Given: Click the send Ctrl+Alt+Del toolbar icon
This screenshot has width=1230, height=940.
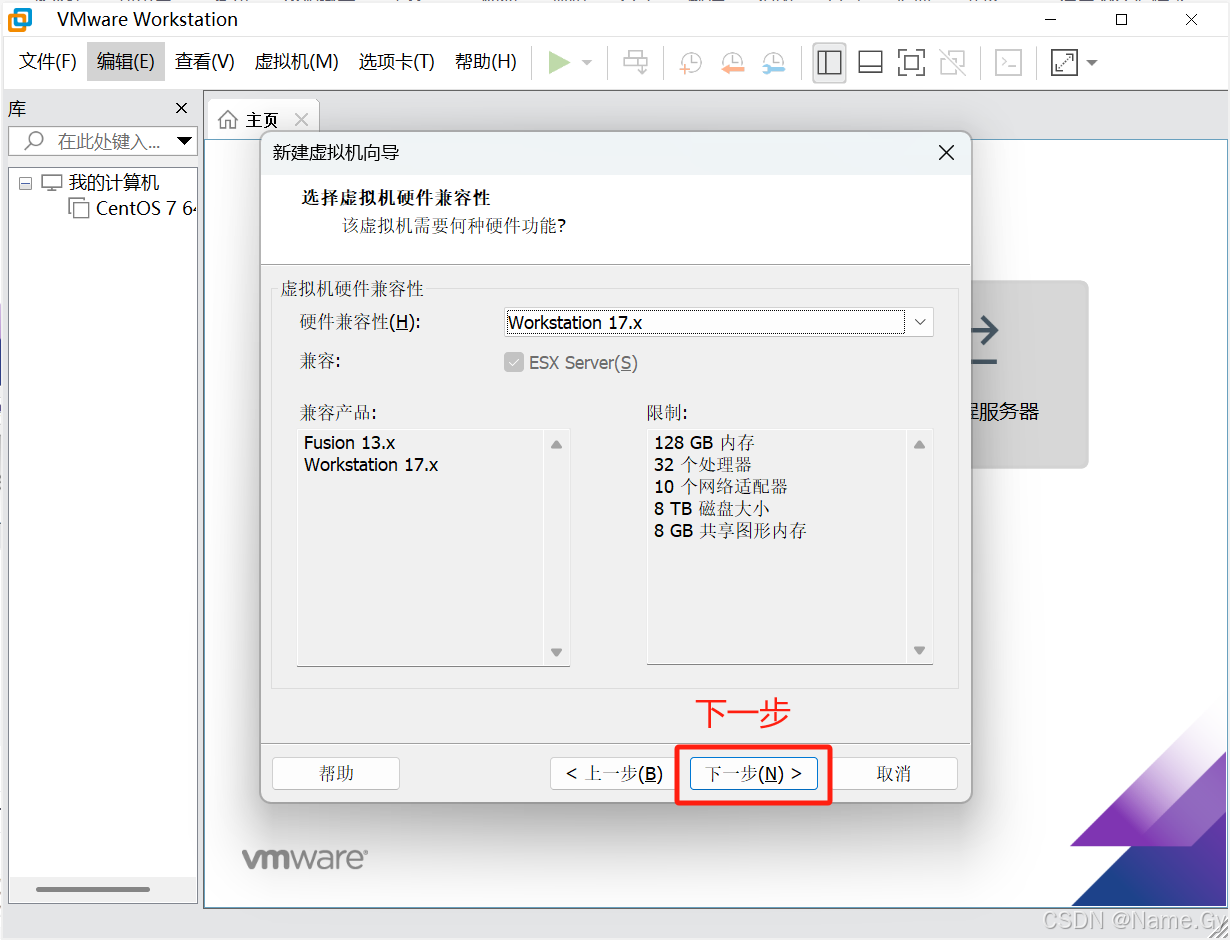Looking at the screenshot, I should click(x=636, y=63).
